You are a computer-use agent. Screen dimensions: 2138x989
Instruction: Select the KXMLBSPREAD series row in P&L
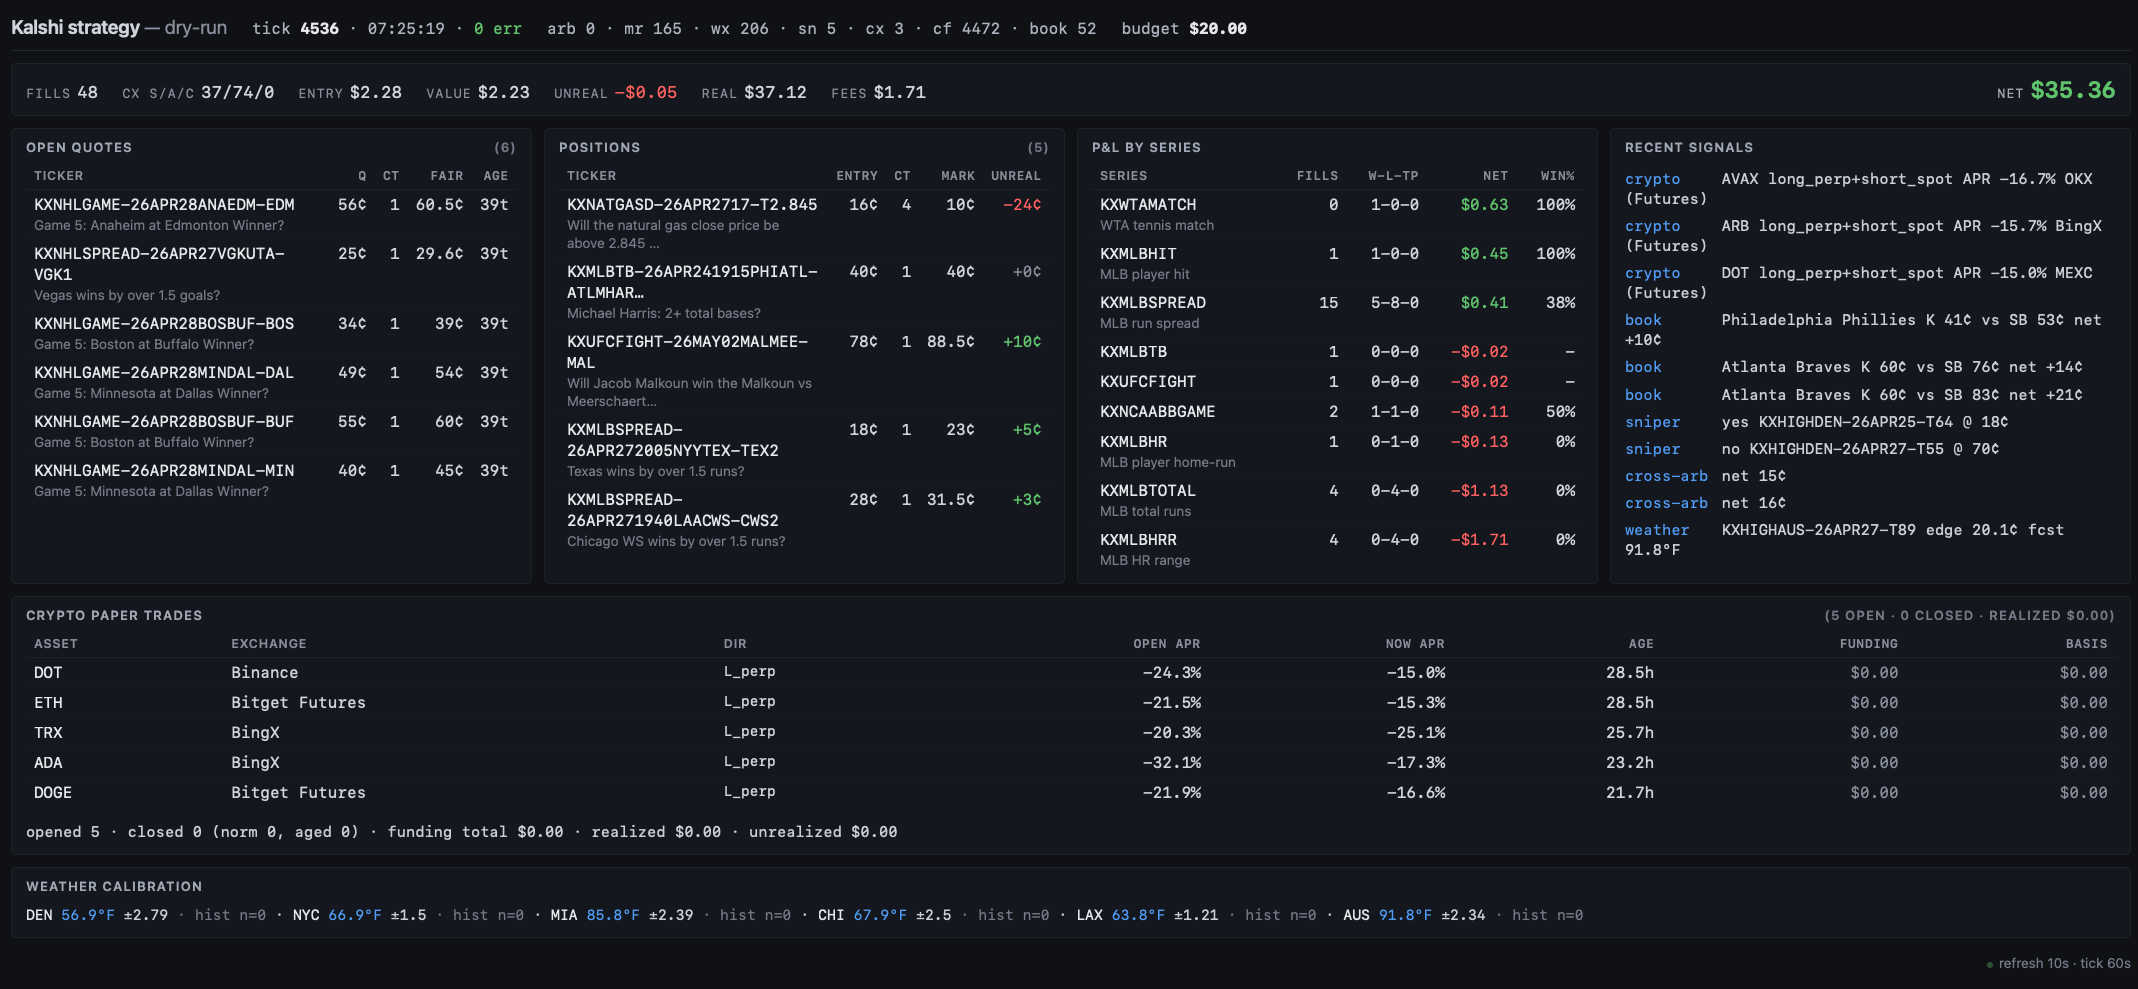(x=1337, y=312)
